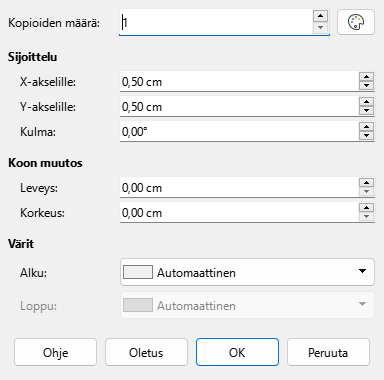384x380 pixels.
Task: Confirm the dialog with OK
Action: 237,352
